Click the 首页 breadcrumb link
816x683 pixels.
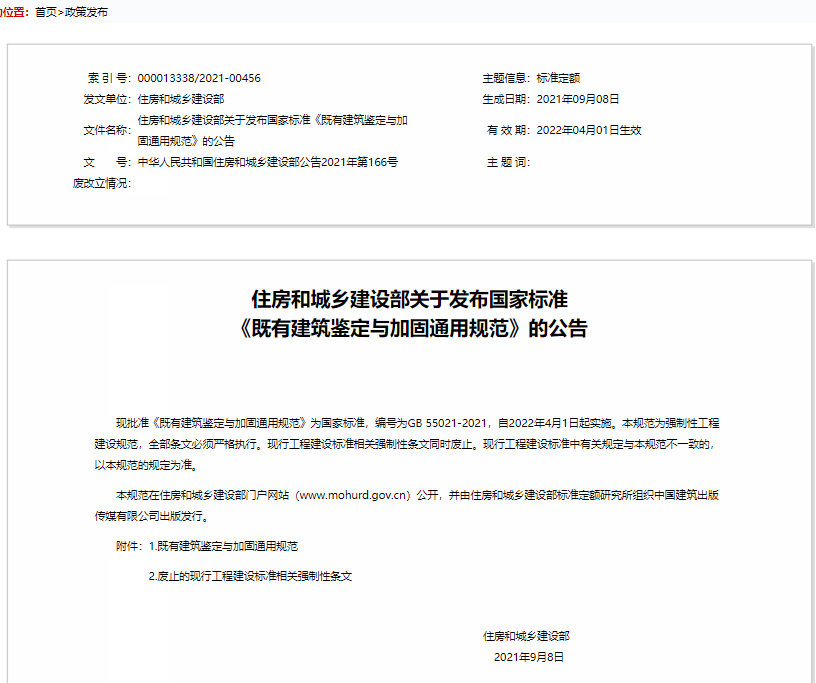(x=46, y=12)
